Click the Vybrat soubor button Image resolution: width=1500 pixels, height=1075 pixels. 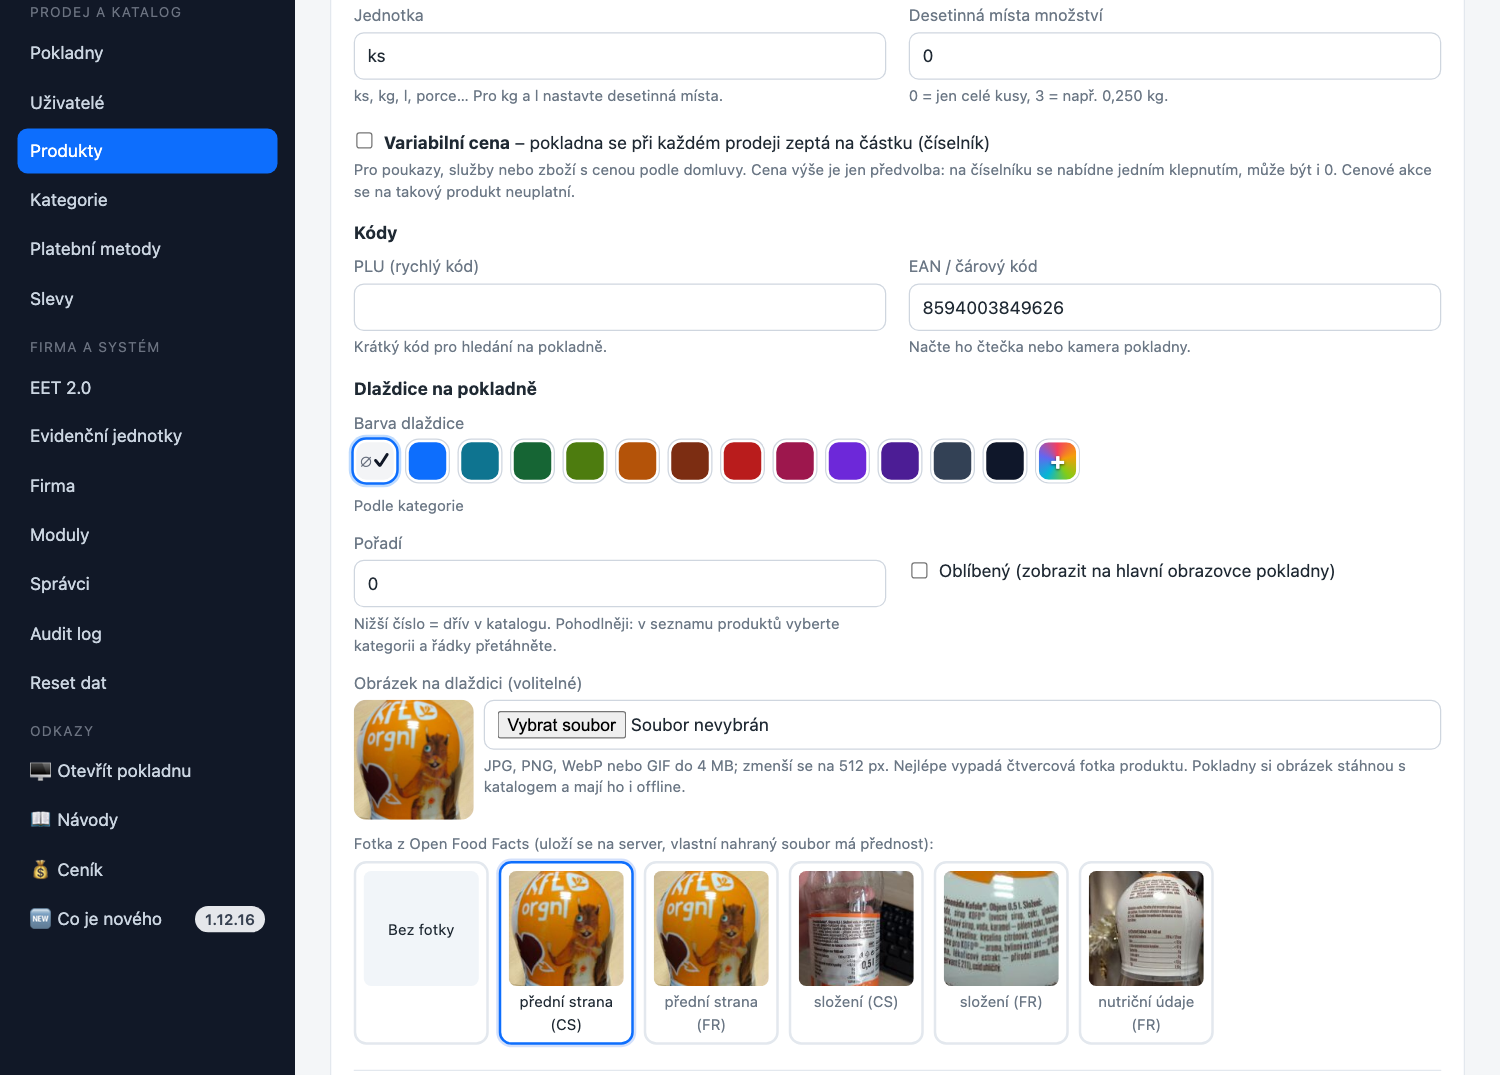(562, 725)
